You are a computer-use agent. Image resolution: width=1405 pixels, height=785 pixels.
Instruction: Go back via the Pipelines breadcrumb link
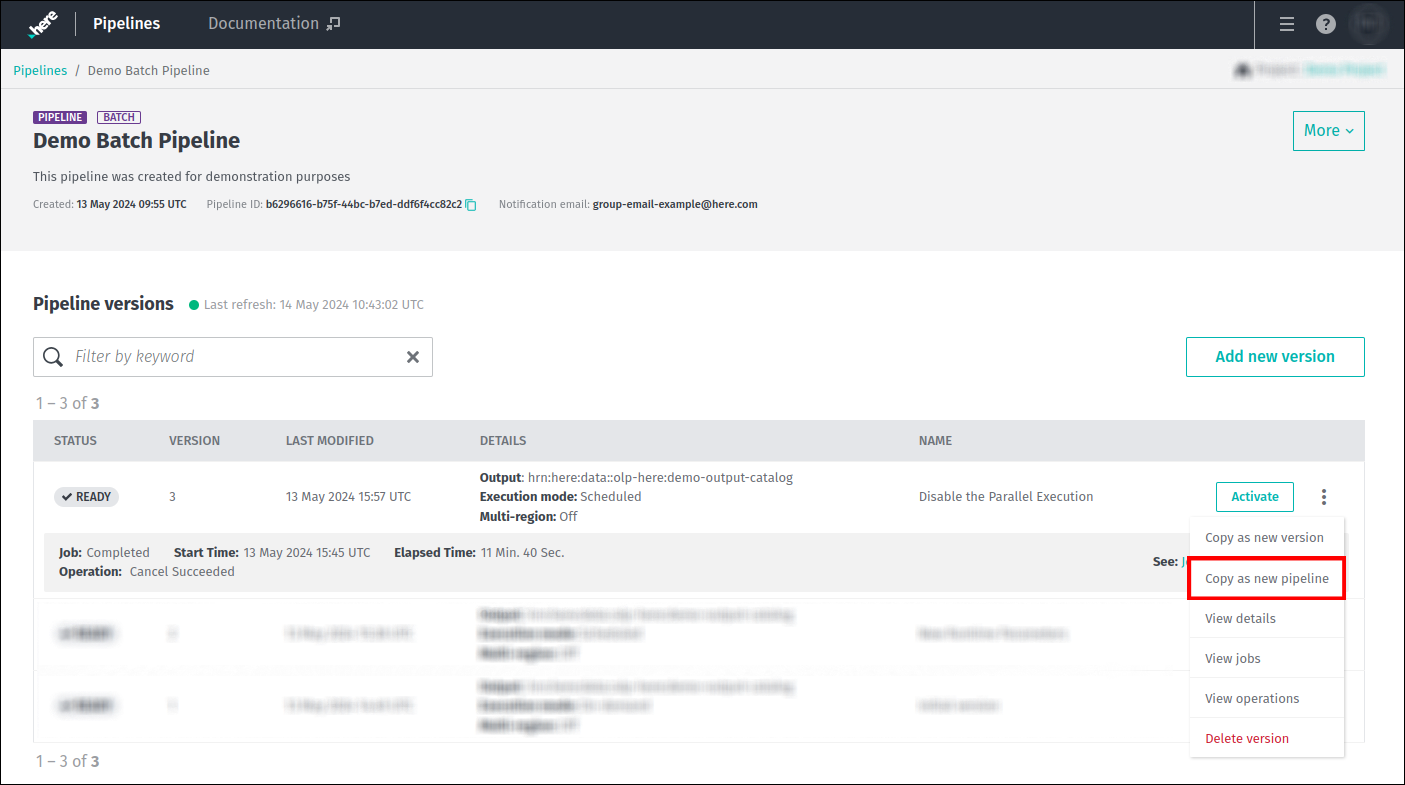point(40,70)
